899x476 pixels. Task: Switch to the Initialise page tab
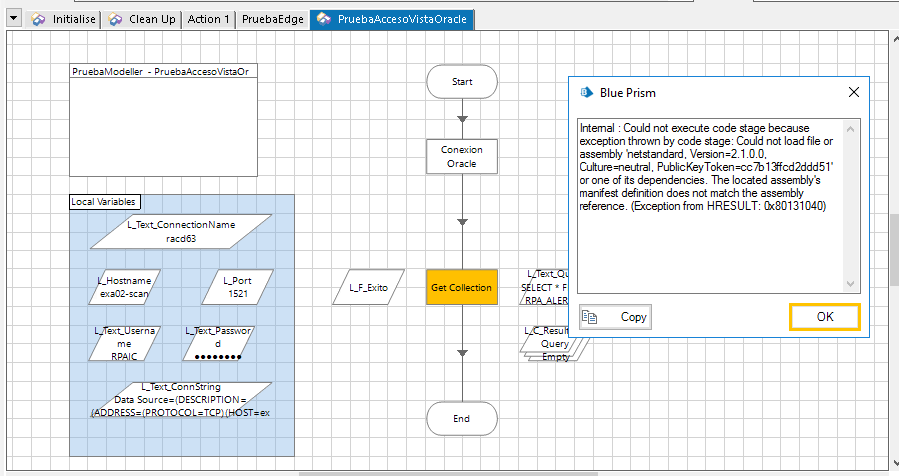pos(64,19)
